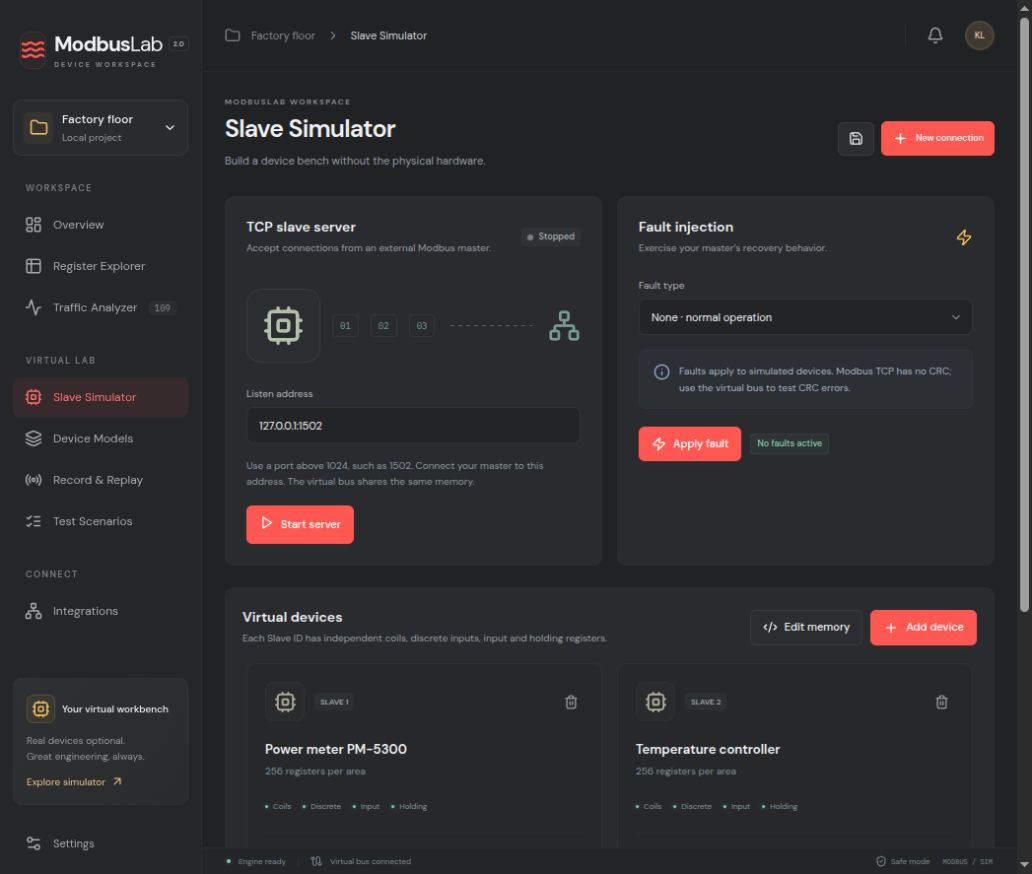Click the network topology icon in TCP slave server

[564, 325]
